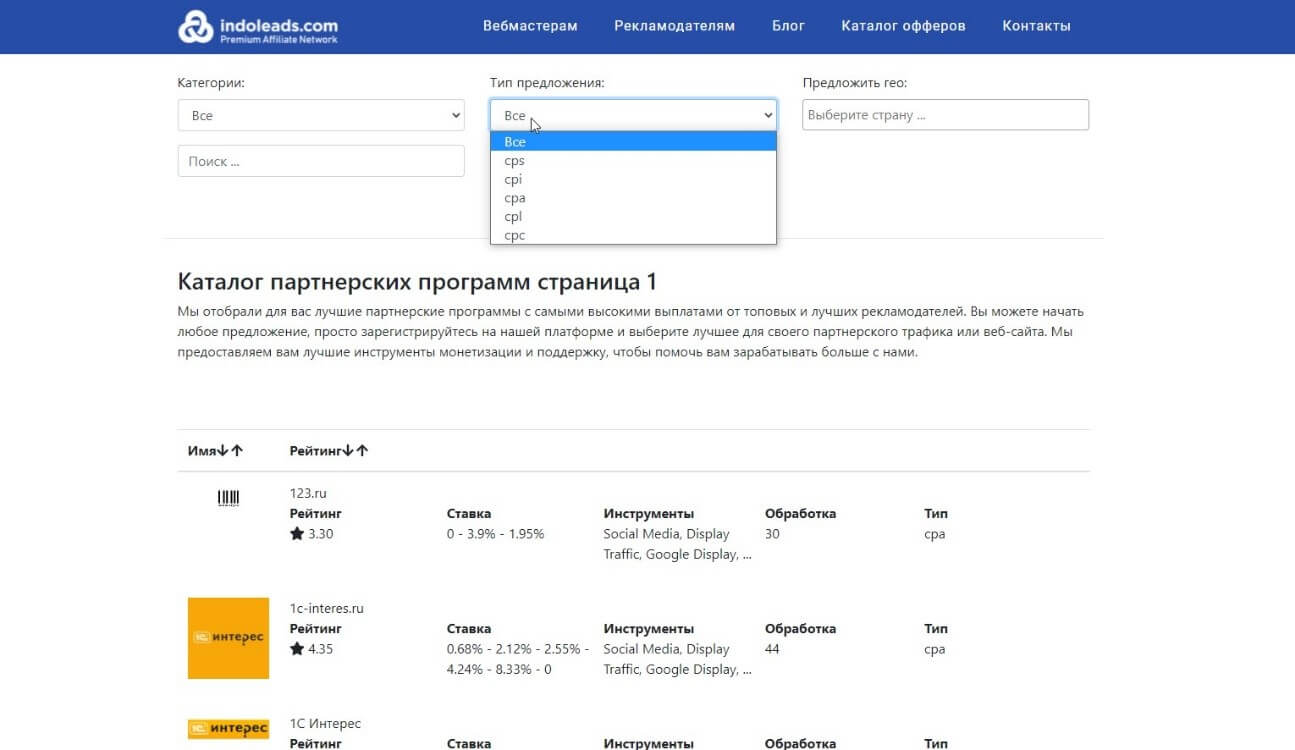Click the indoleads.com logo
This screenshot has width=1295, height=750.
[258, 27]
